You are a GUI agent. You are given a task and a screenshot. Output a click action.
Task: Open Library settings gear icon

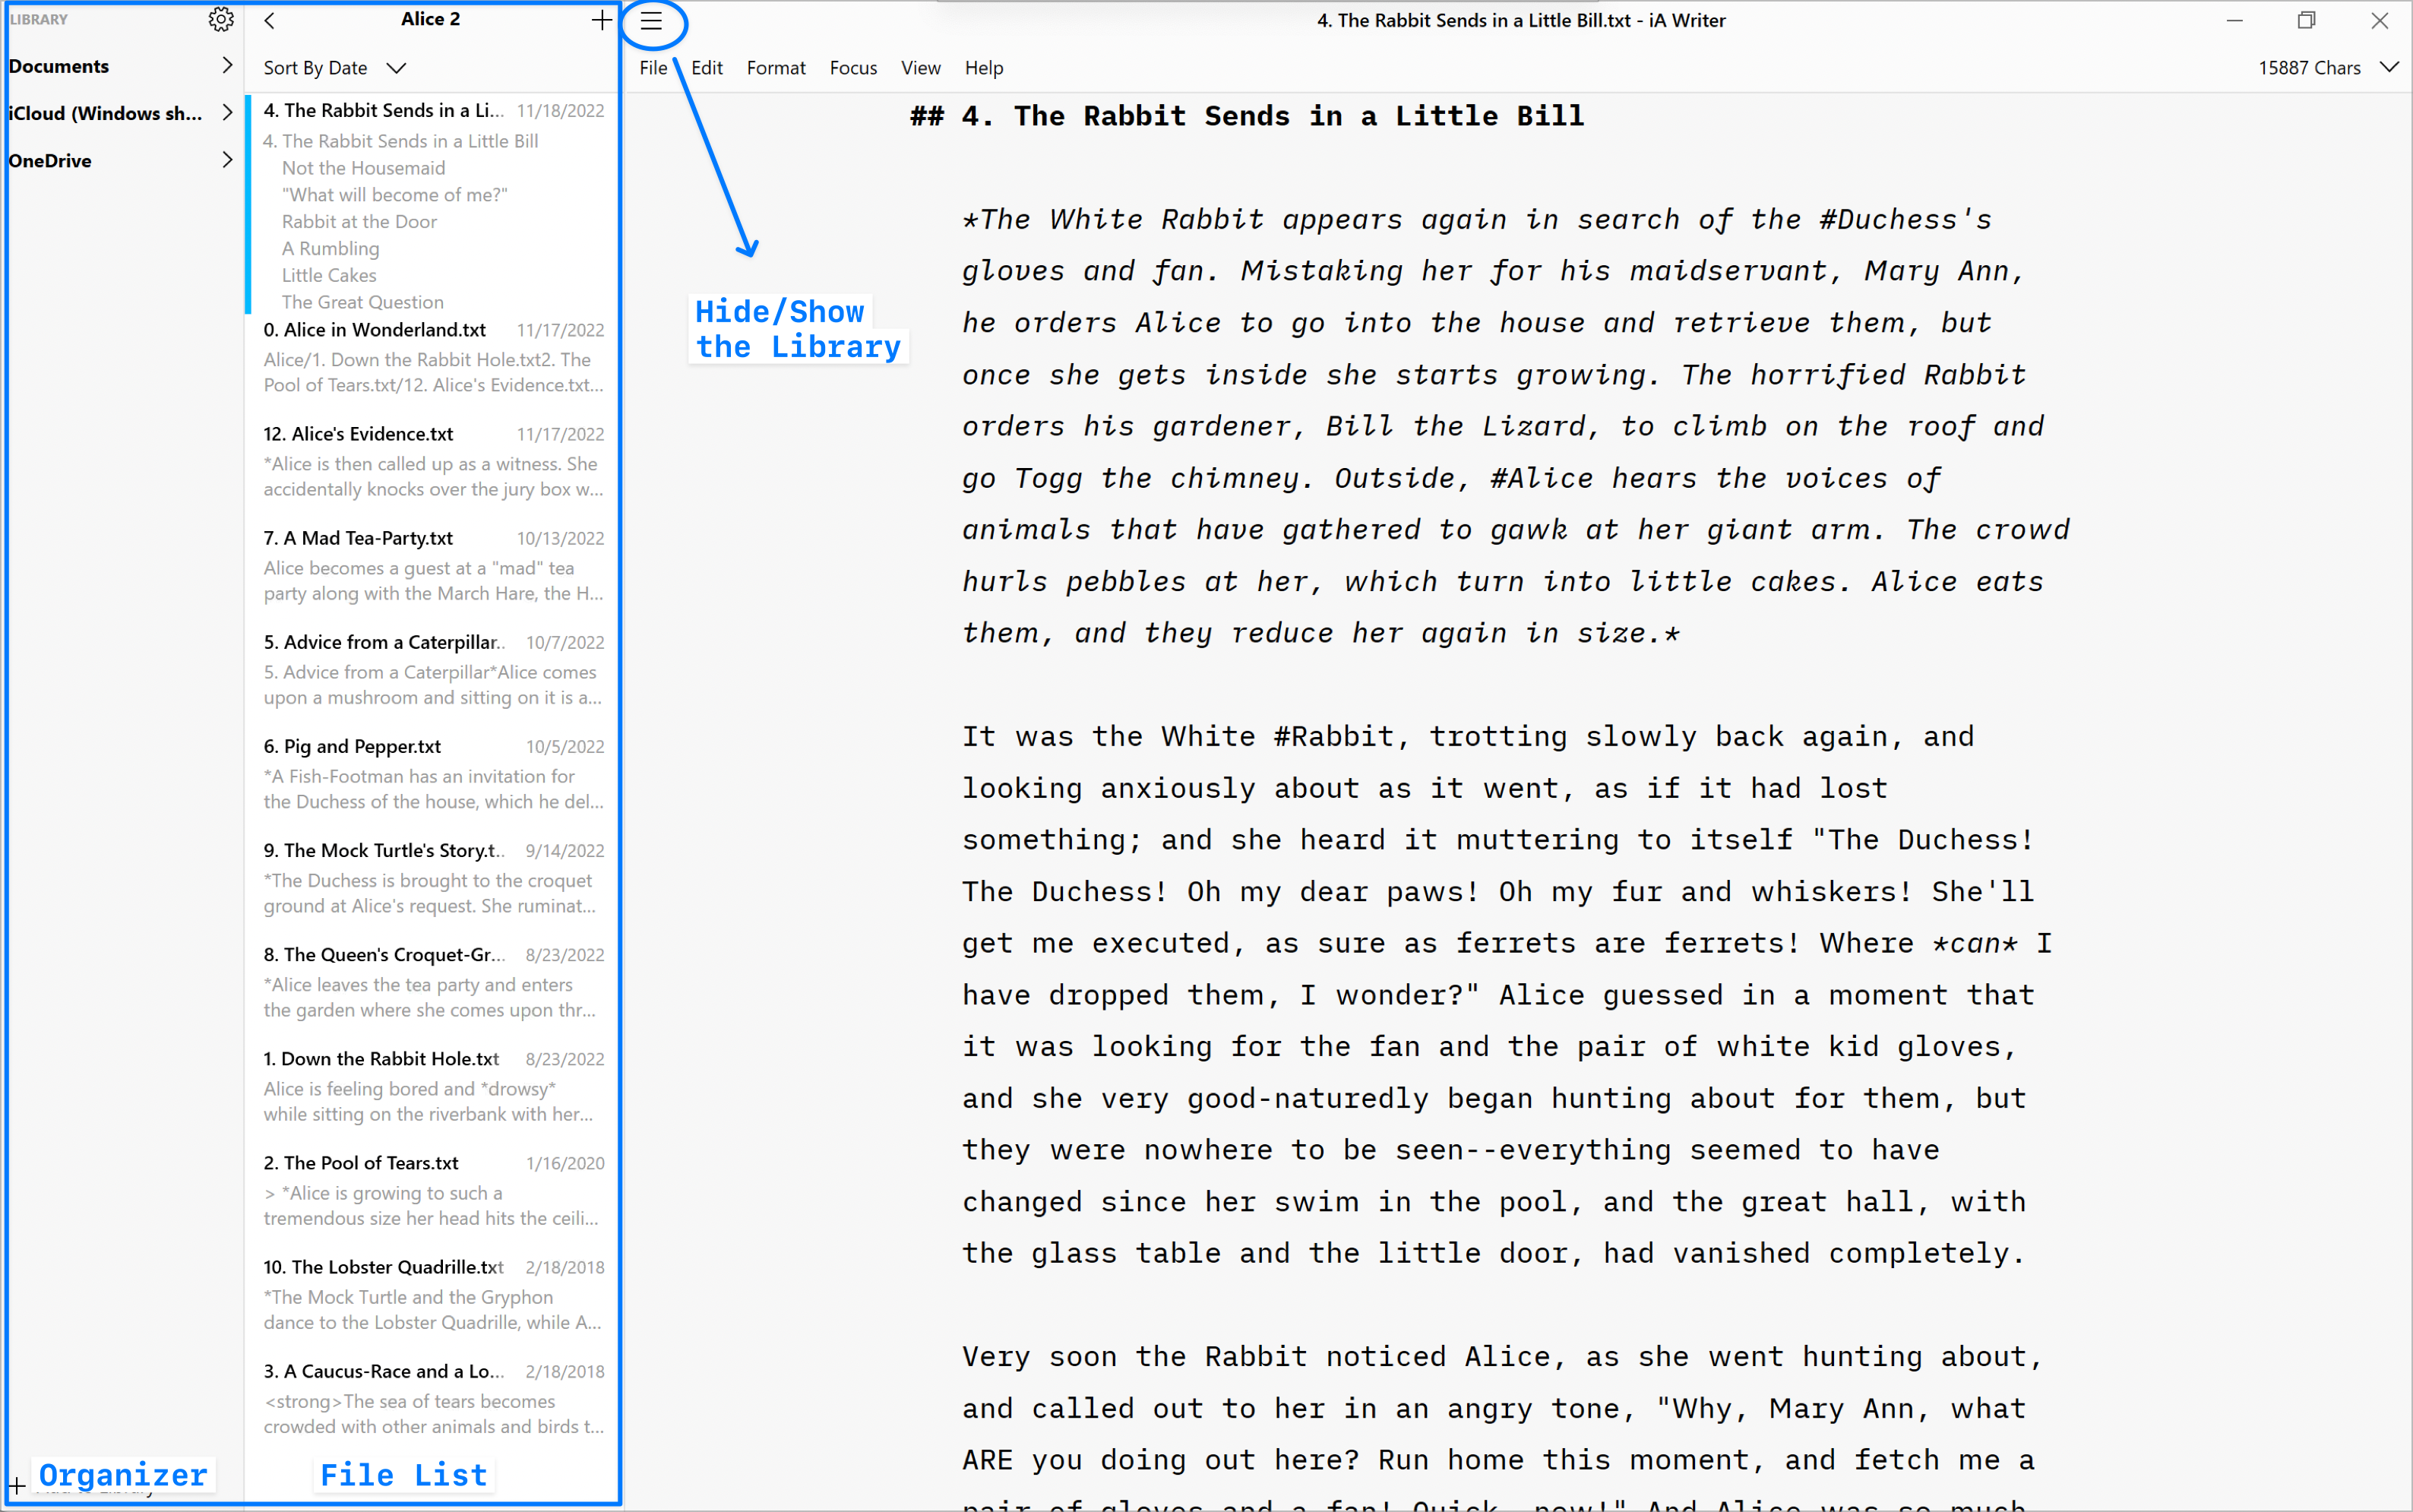(221, 20)
